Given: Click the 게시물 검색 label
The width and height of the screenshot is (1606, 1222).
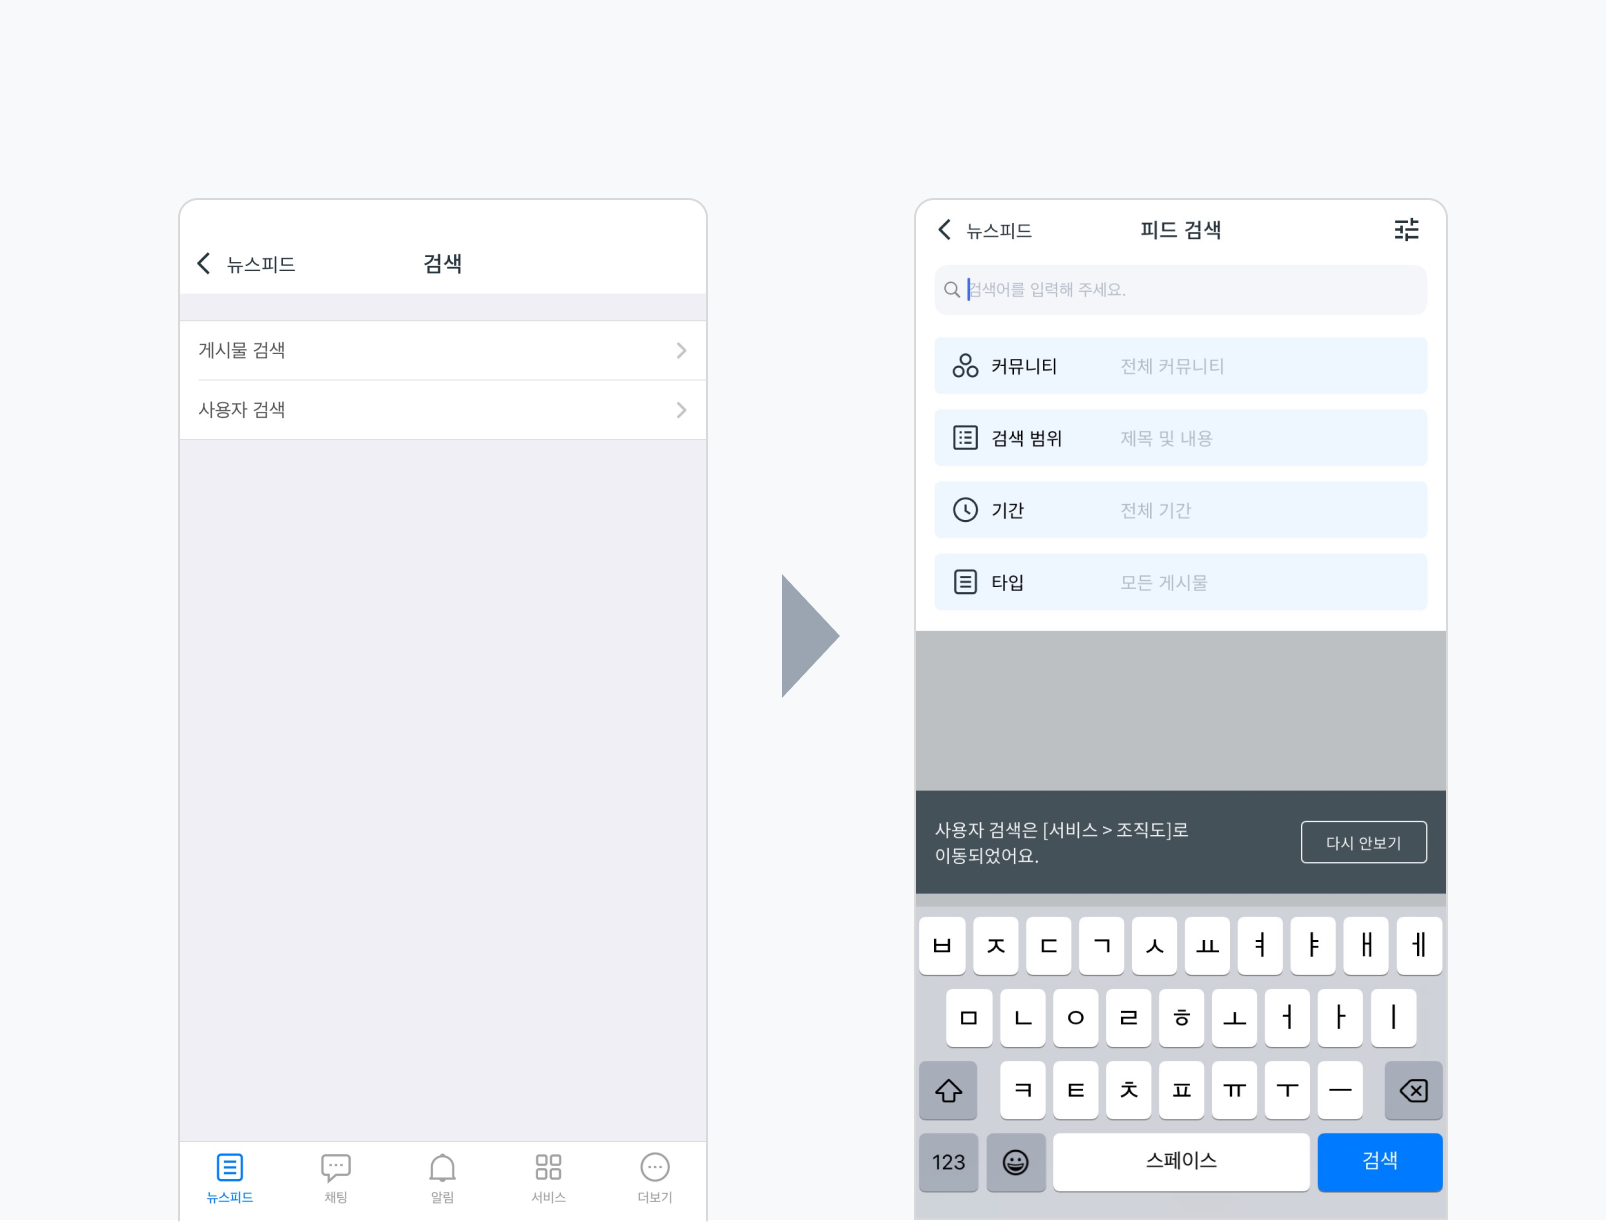Looking at the screenshot, I should pos(242,350).
